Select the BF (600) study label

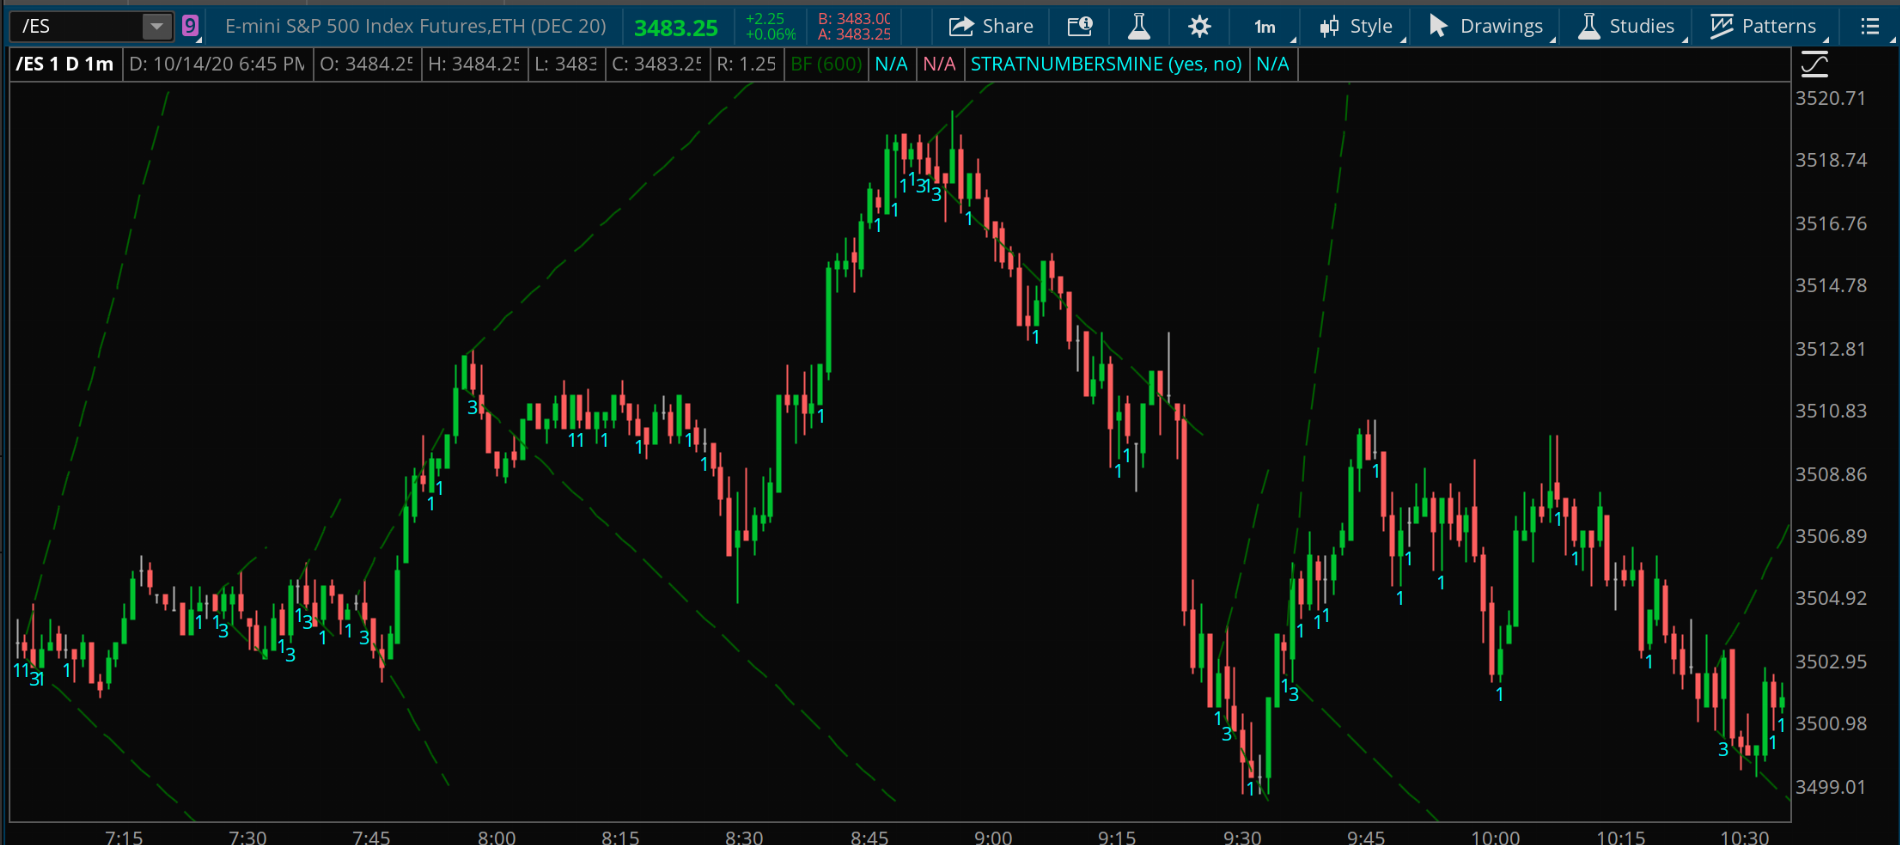(x=826, y=64)
